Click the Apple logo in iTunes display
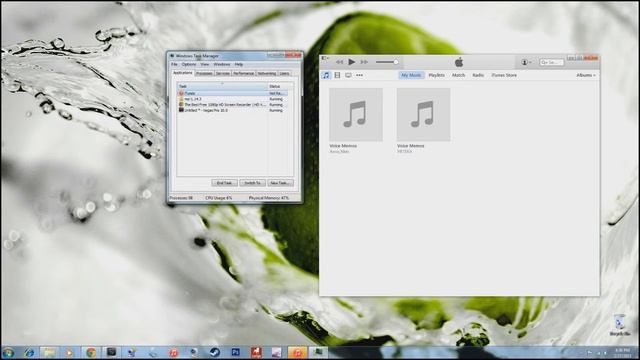The width and height of the screenshot is (640, 360). [459, 62]
